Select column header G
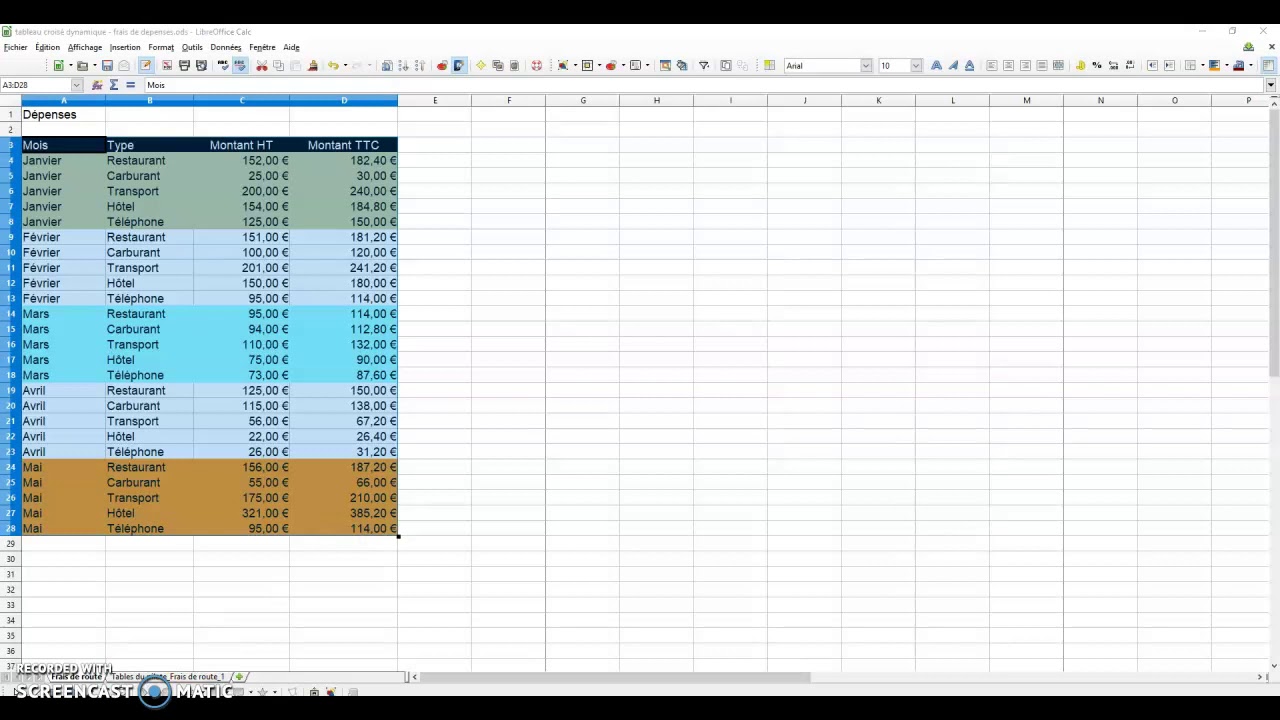 point(583,100)
